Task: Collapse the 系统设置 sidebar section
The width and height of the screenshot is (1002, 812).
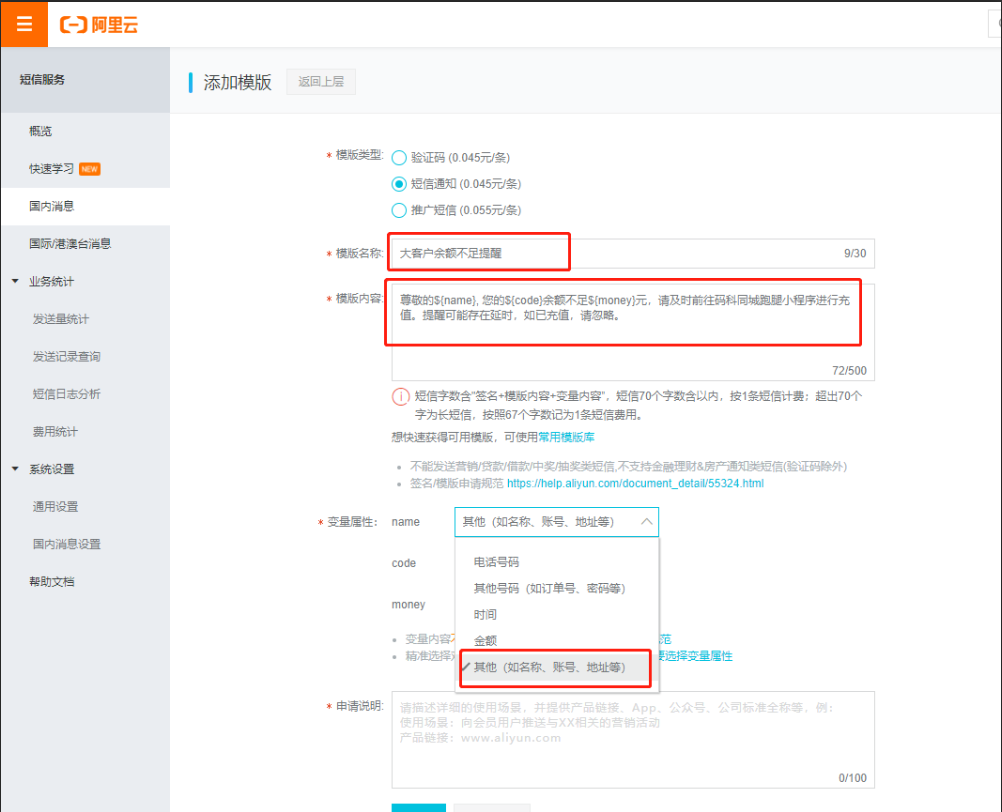Action: click(16, 469)
